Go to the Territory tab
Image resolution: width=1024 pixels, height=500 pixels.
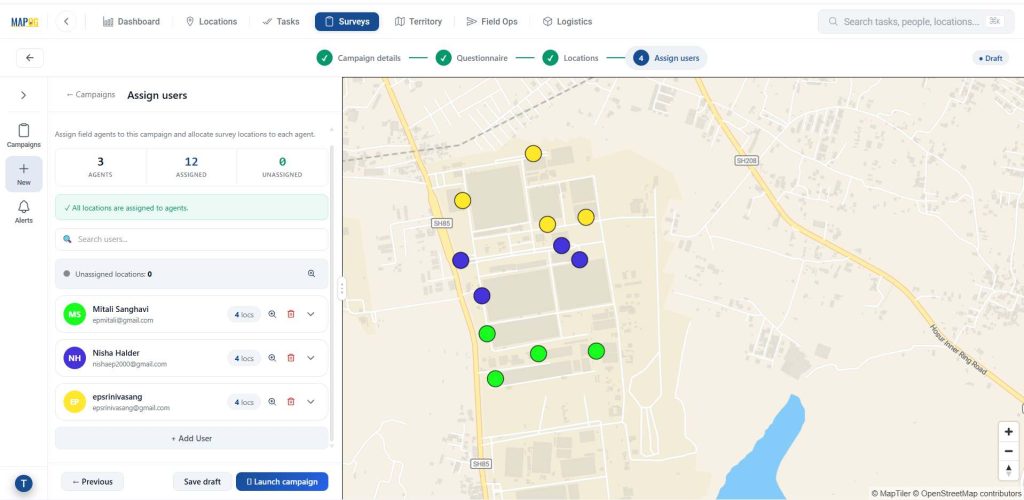coord(419,22)
